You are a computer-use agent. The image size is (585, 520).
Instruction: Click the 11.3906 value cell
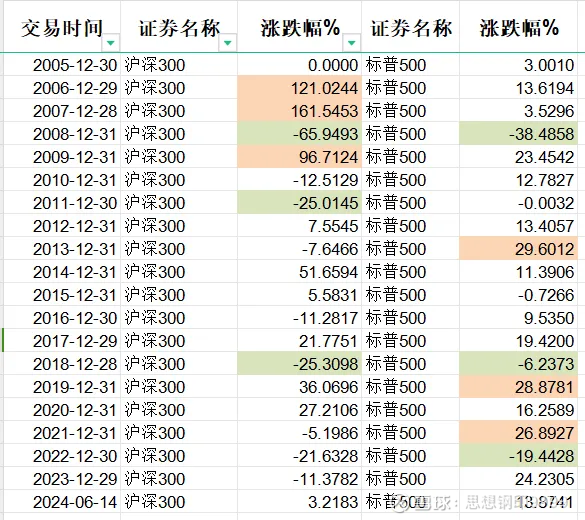[x=519, y=272]
